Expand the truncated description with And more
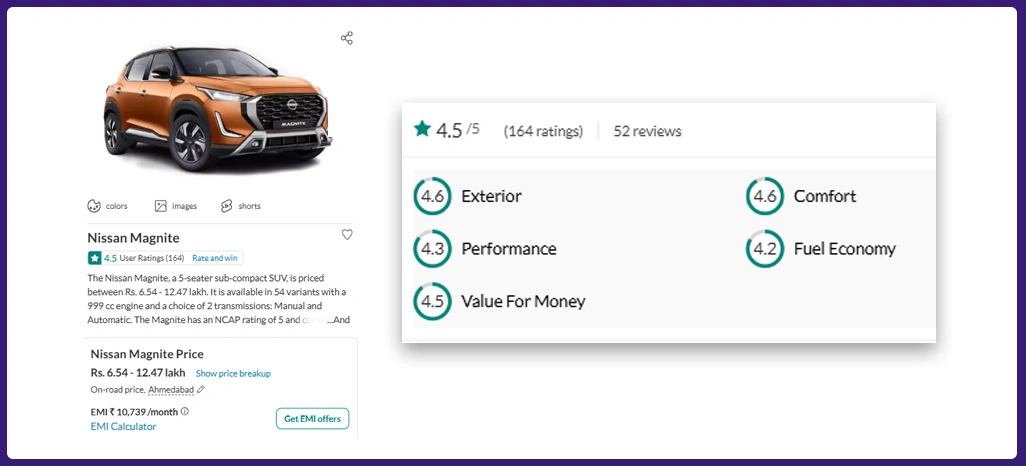Viewport: 1026px width, 466px height. [x=338, y=320]
